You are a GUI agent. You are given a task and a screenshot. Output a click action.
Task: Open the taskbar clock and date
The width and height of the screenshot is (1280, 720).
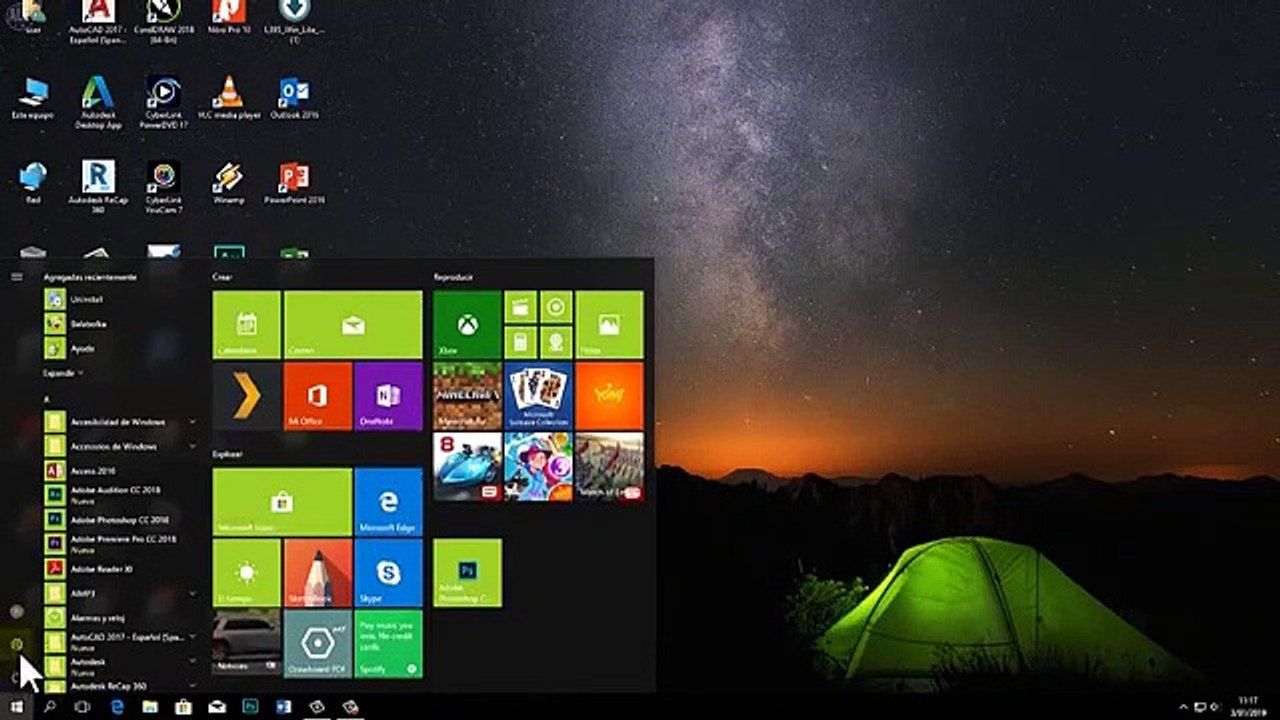click(x=1246, y=706)
